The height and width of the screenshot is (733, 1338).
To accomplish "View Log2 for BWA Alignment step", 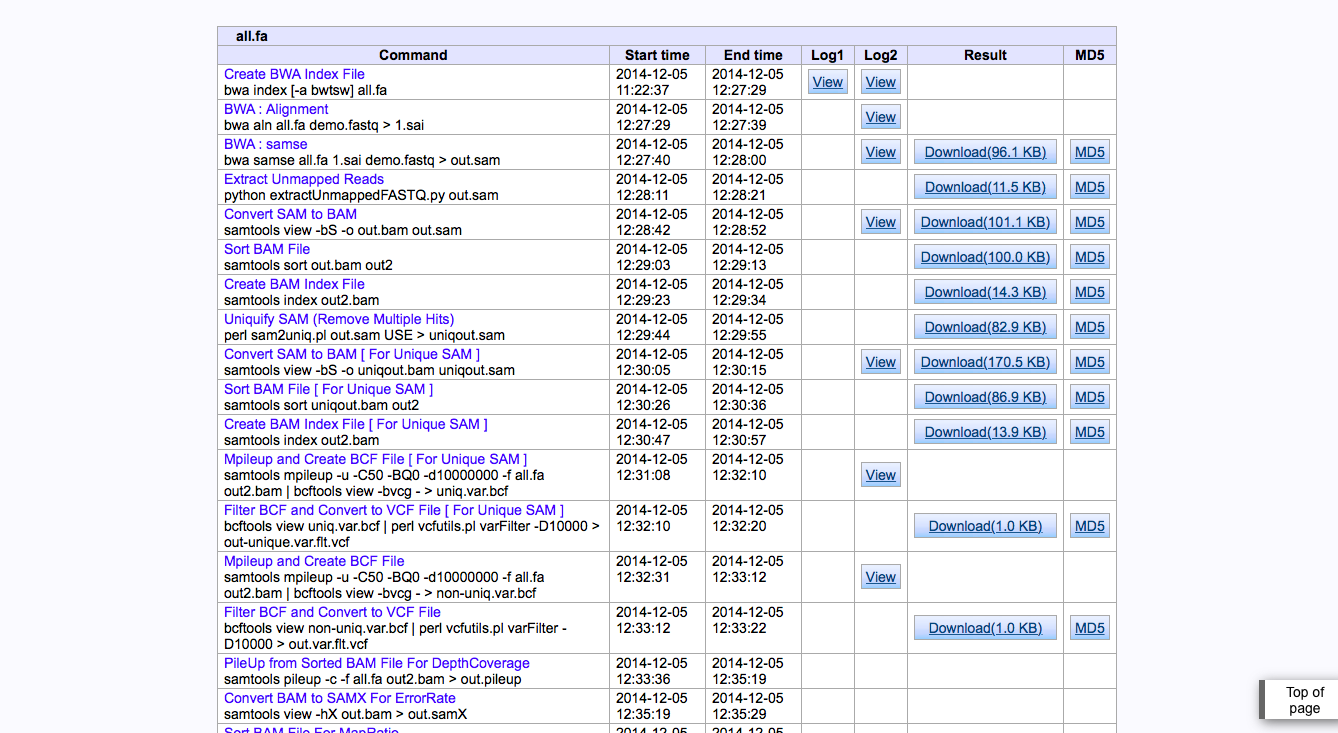I will coord(880,117).
